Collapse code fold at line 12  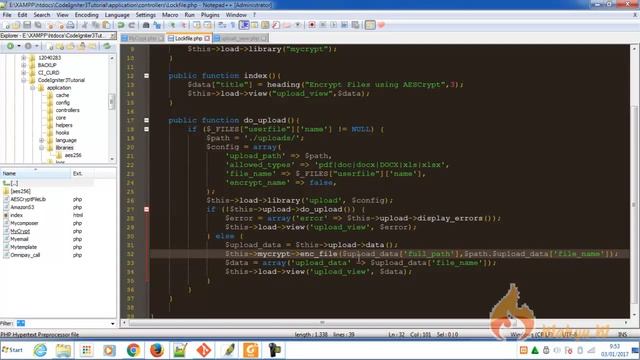pyautogui.click(x=146, y=76)
